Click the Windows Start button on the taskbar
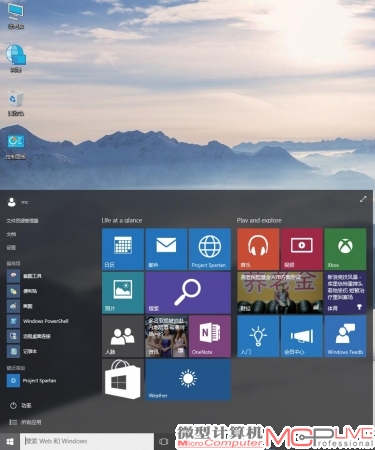375x450 pixels. coord(10,441)
